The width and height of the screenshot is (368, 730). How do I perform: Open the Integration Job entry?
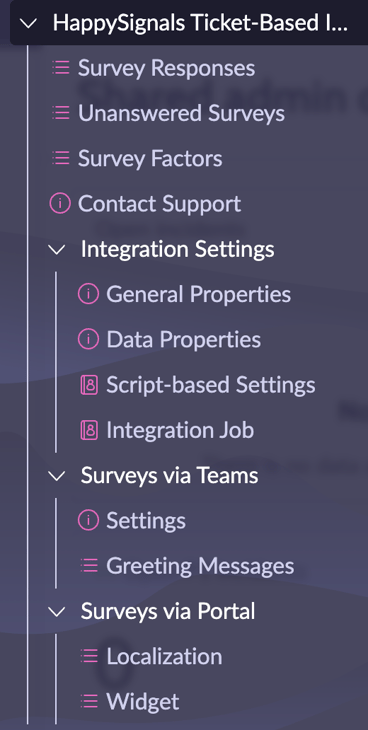pos(180,430)
